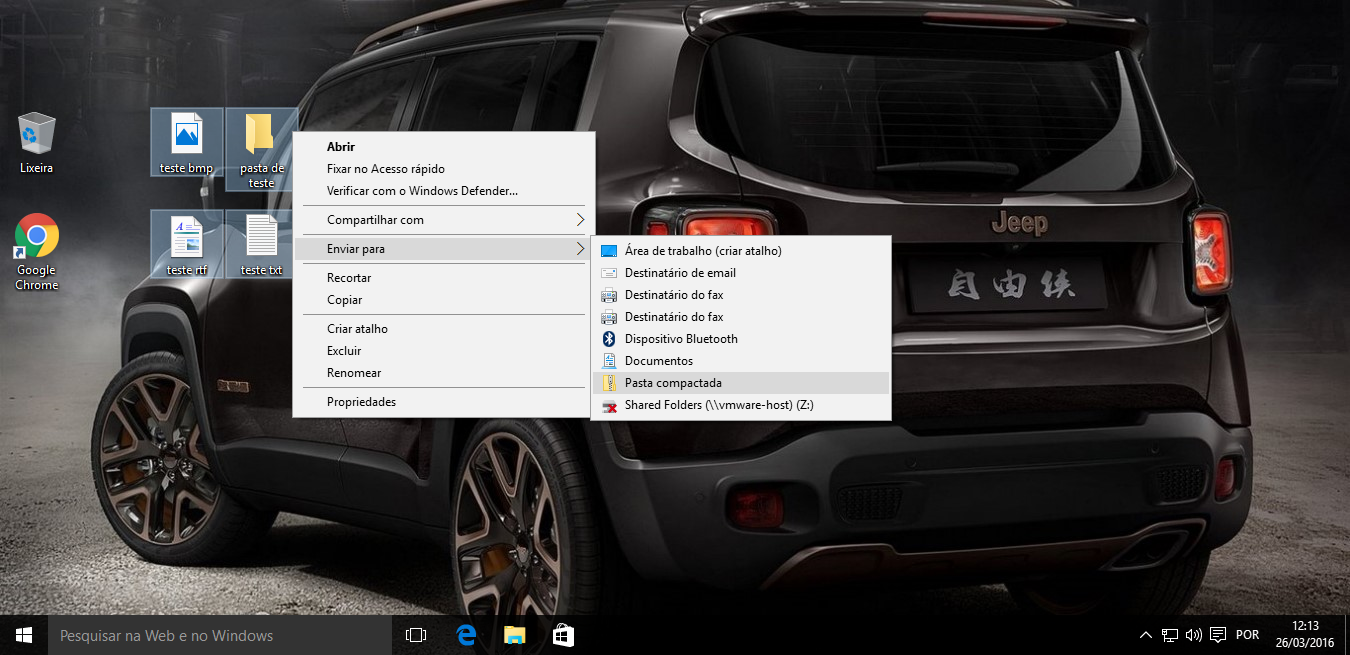Select Área de trabalho (criar atalho)
1350x655 pixels.
coord(700,250)
